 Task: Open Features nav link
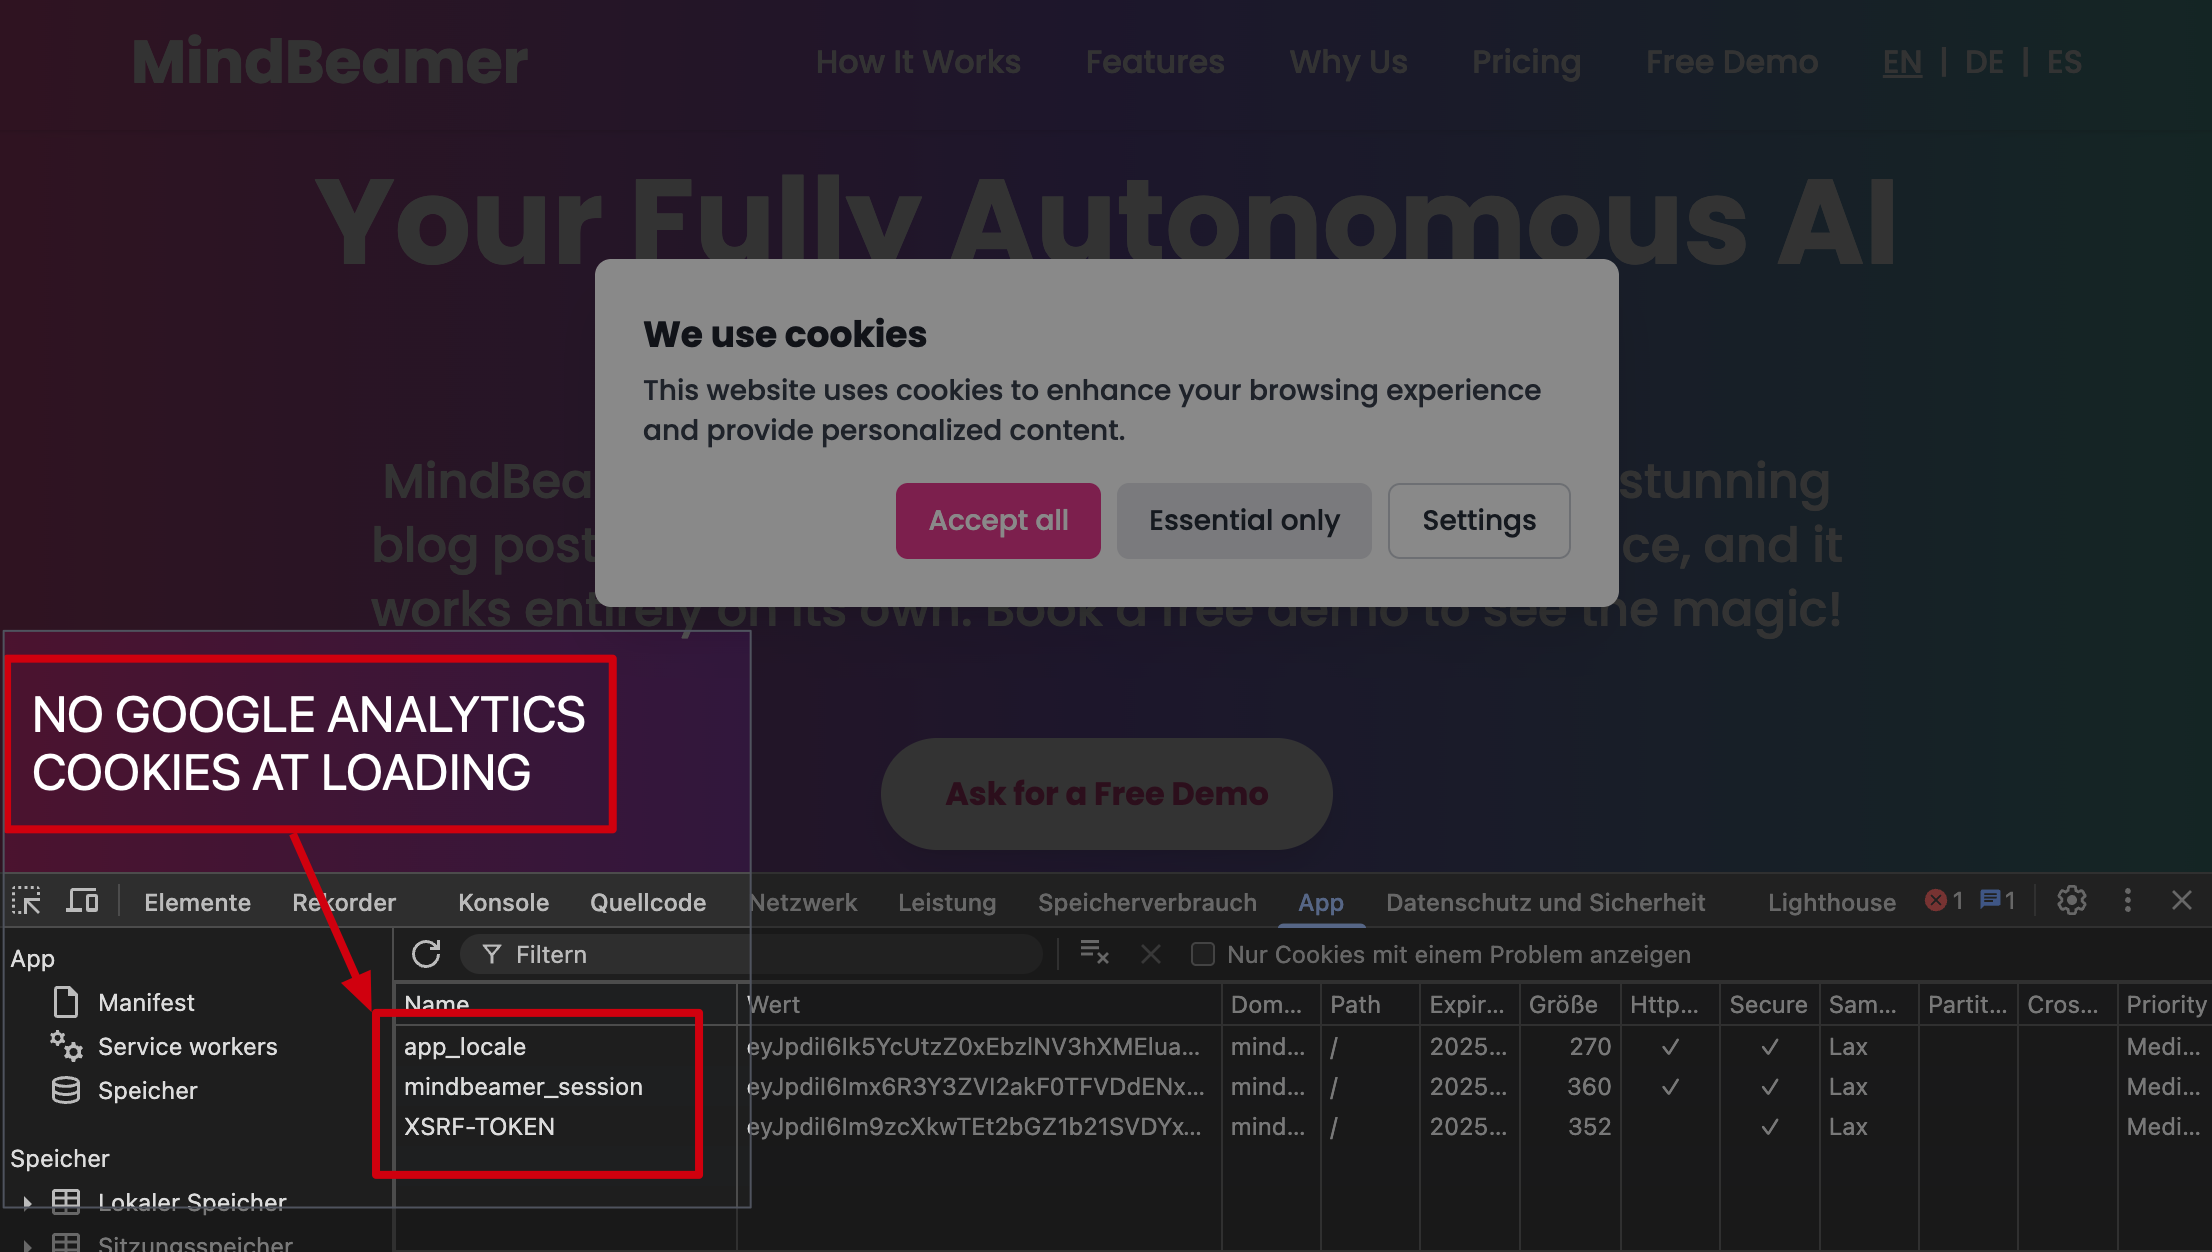[1155, 62]
